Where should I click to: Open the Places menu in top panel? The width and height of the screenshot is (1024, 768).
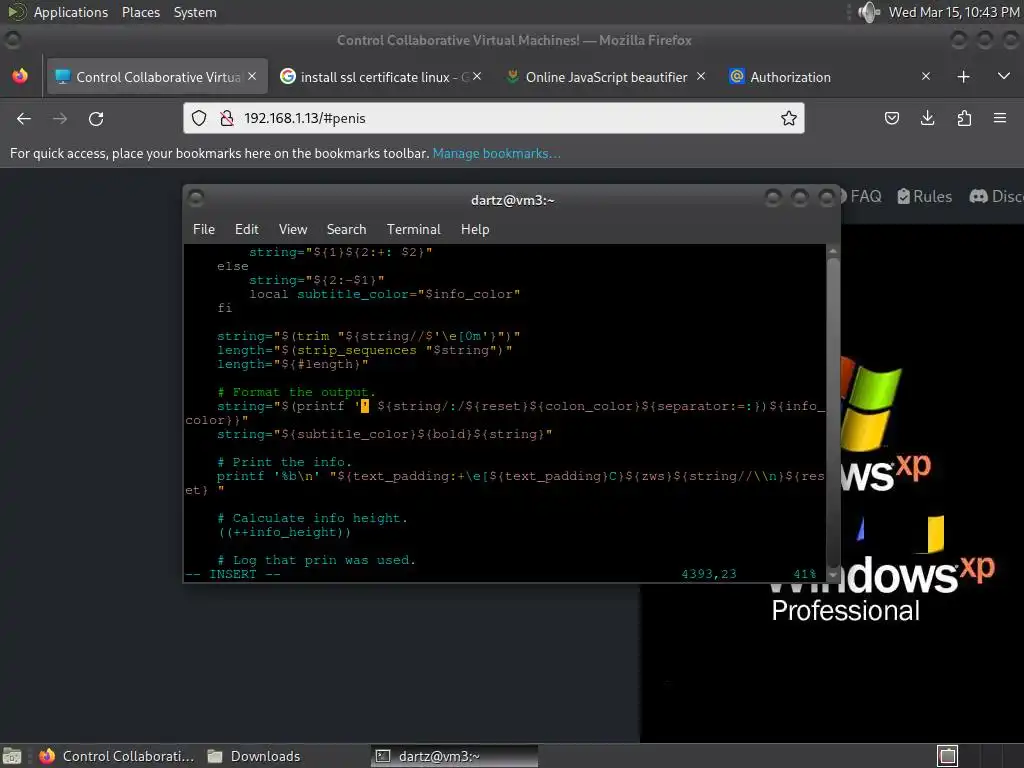(141, 12)
